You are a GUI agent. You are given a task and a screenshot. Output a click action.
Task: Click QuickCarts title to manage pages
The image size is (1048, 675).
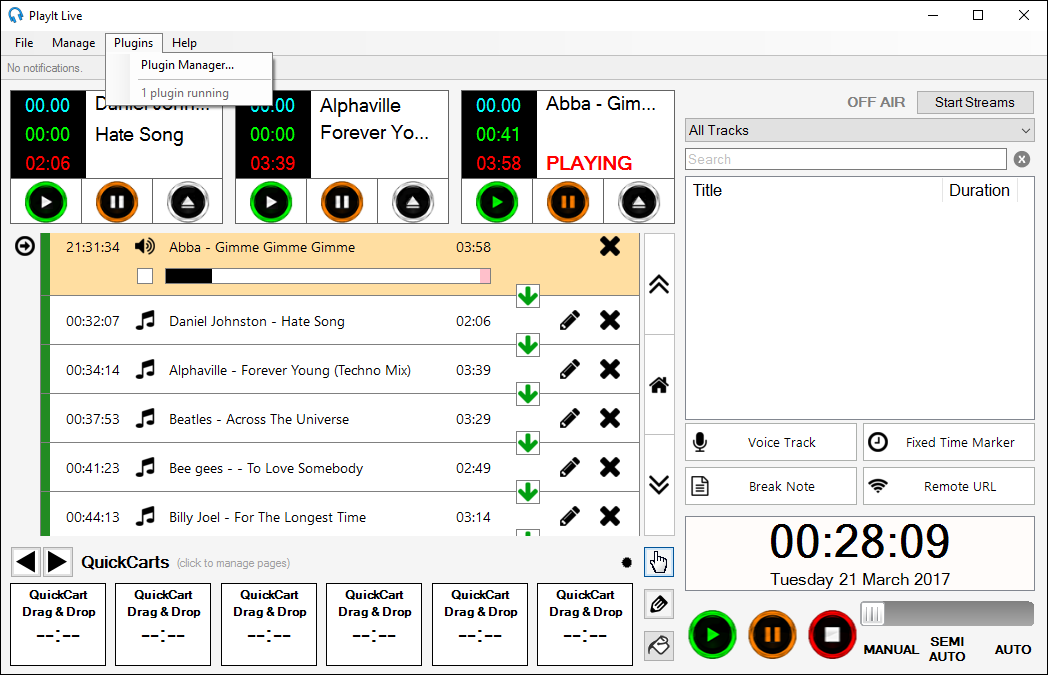coord(125,563)
